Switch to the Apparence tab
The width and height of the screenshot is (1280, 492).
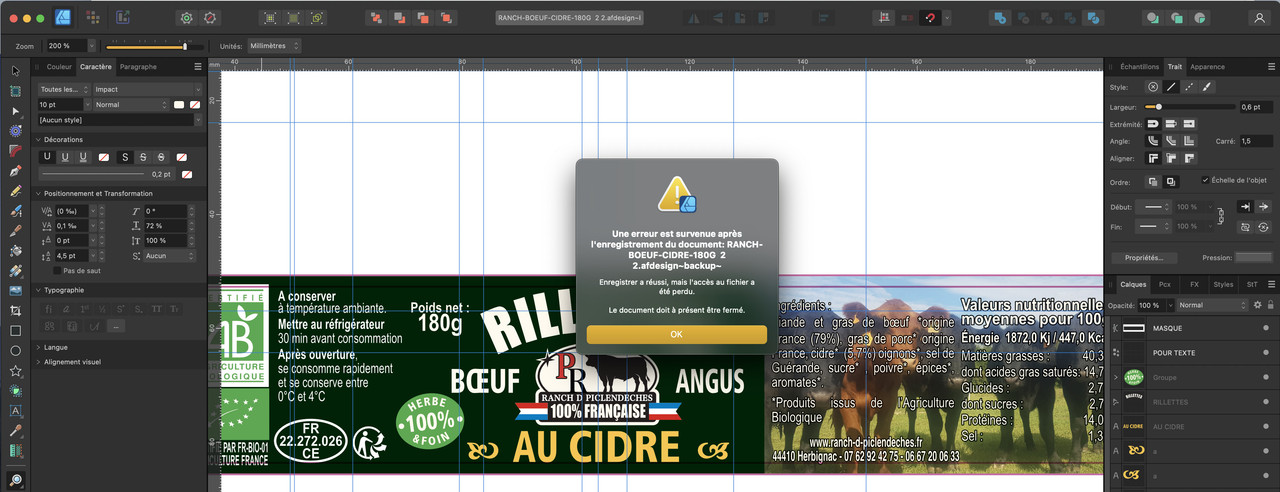pos(1207,67)
